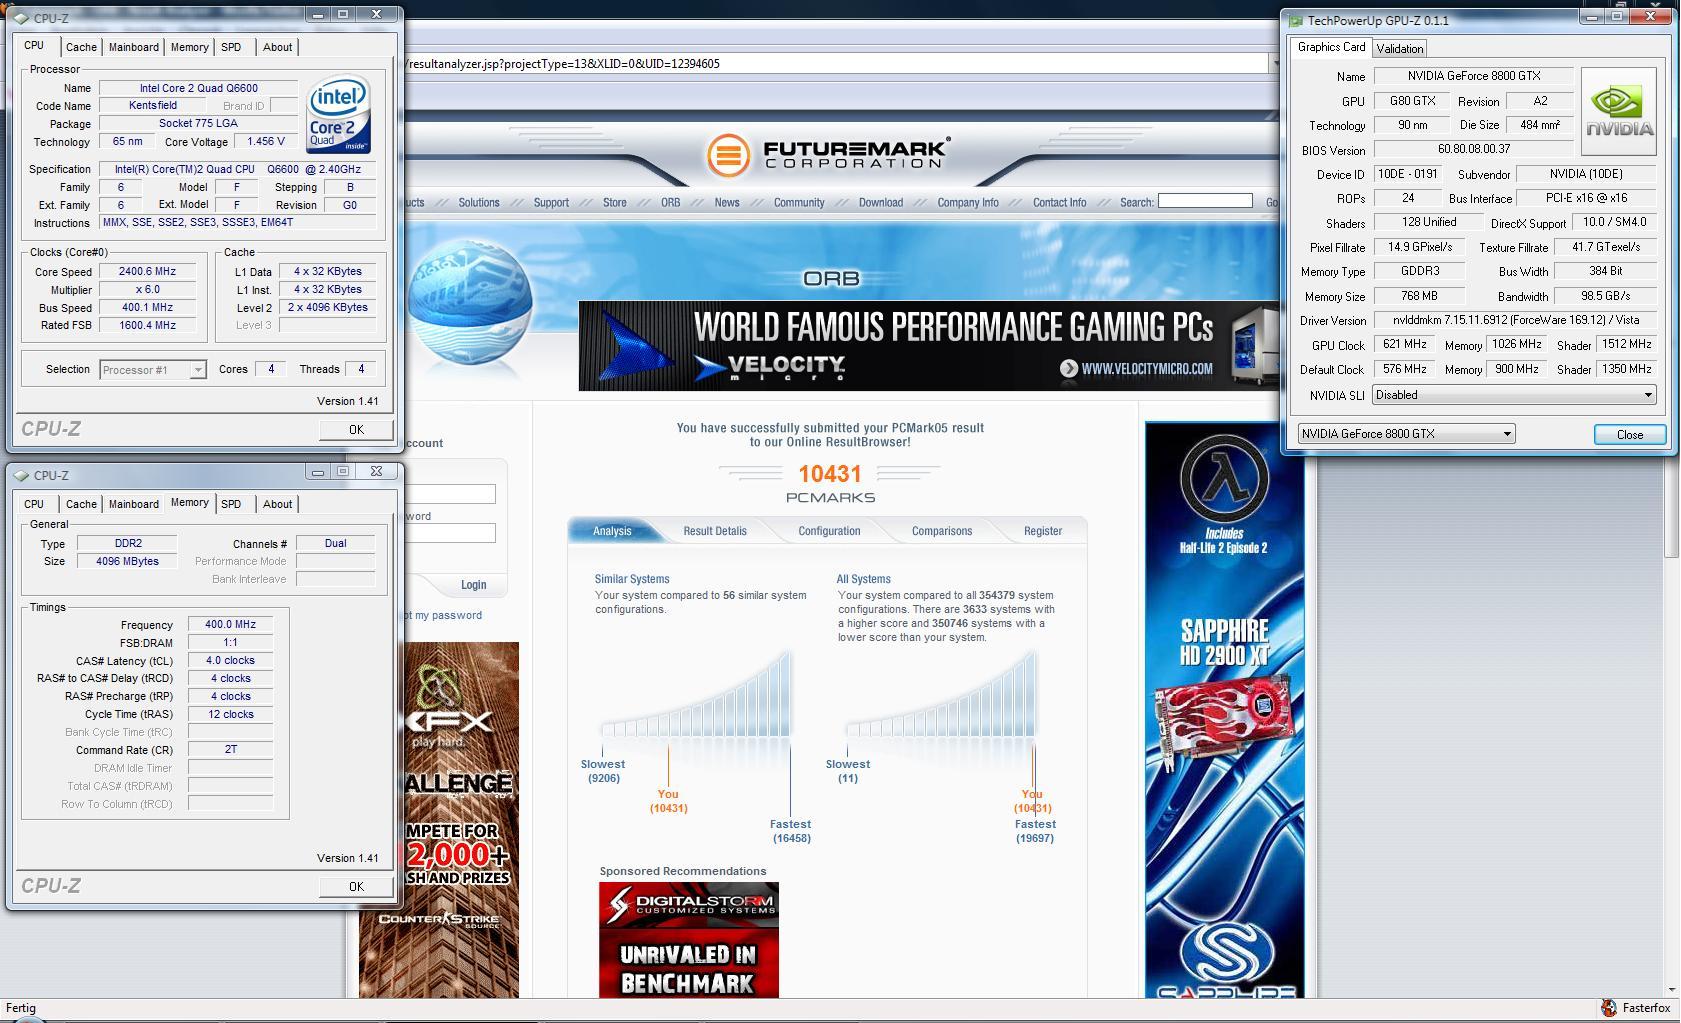This screenshot has height=1023, width=1681.
Task: Click Sapphire HD 2900 XT ad banner
Action: tap(1224, 710)
